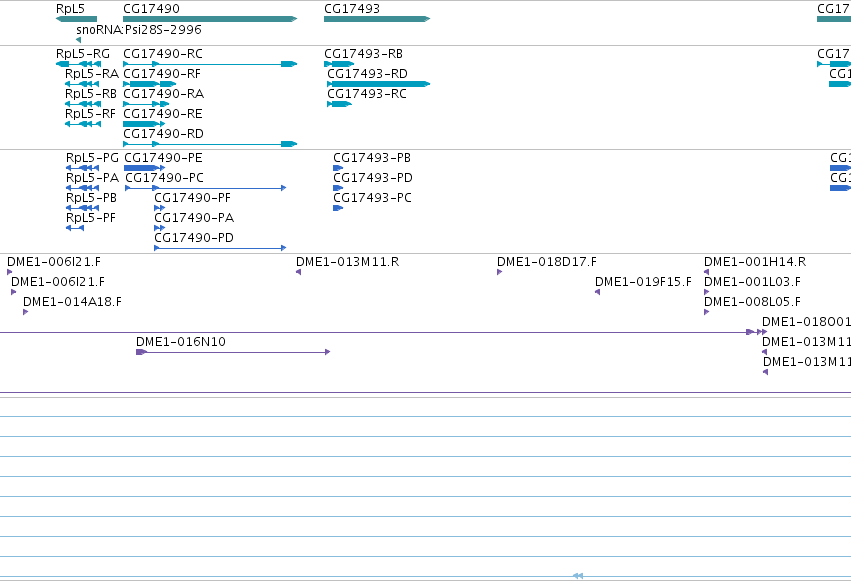
Task: Click protein label RpL5-PA
Action: pos(92,178)
